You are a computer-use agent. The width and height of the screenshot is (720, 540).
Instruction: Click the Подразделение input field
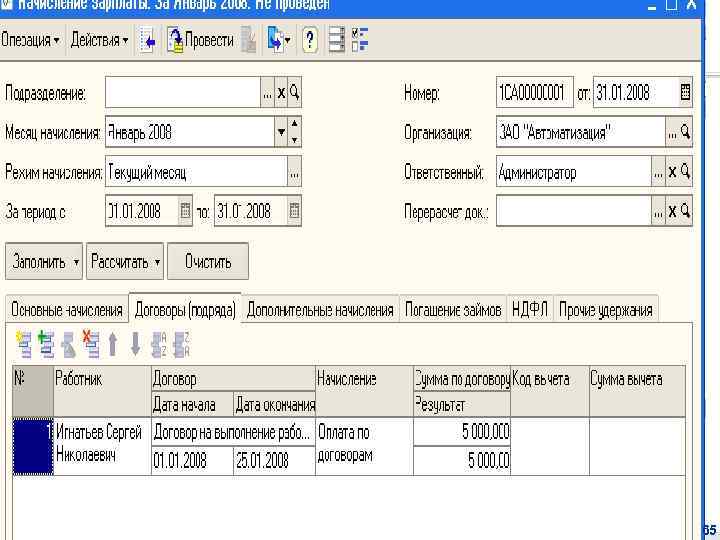[183, 93]
